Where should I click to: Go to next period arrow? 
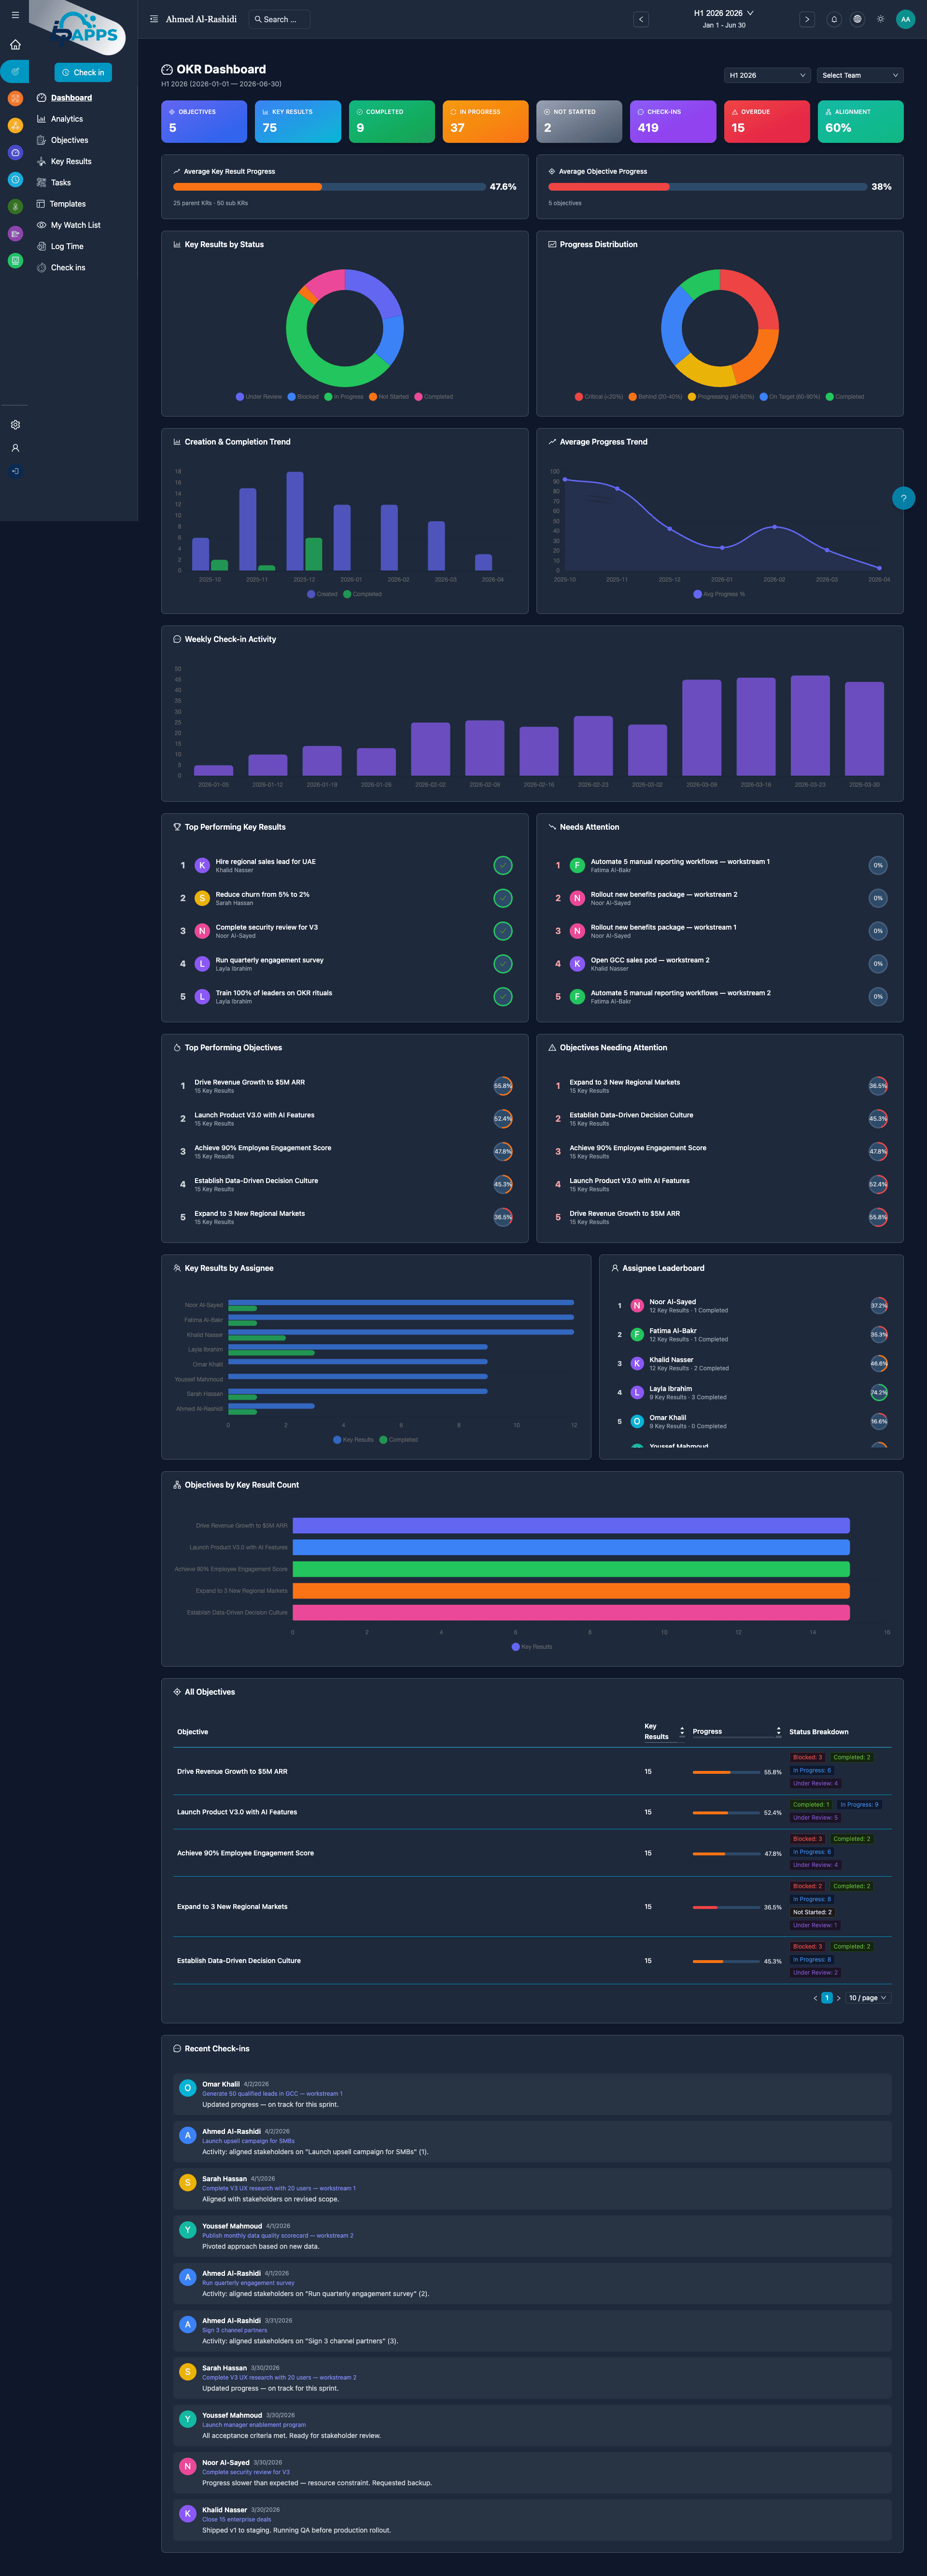tap(807, 19)
